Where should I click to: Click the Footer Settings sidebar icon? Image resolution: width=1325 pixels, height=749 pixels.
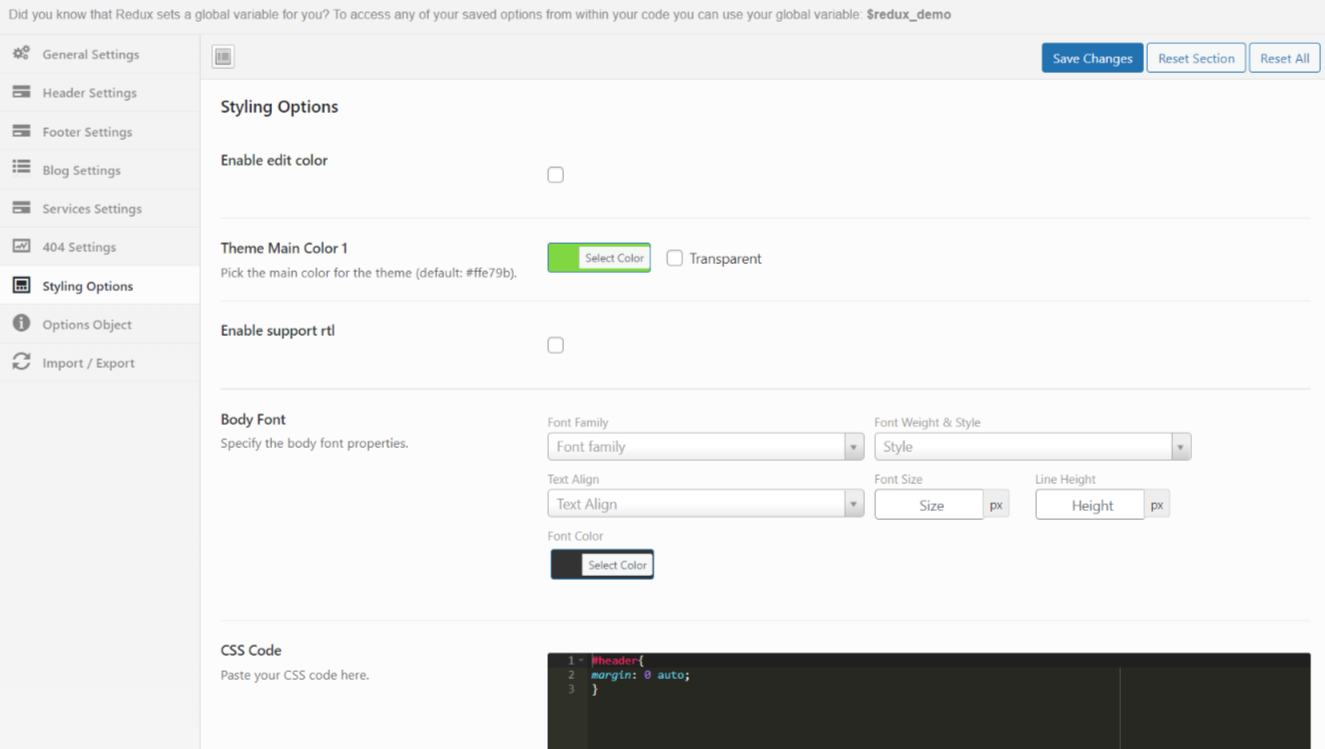21,131
